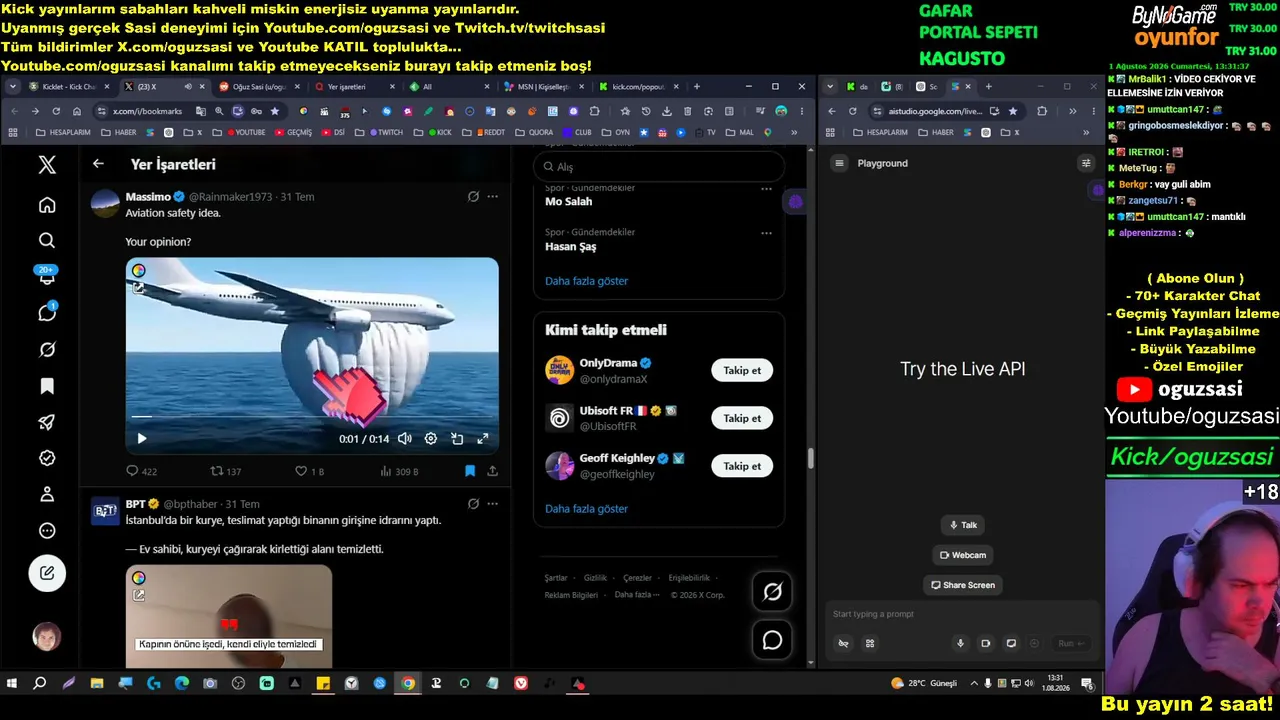
Task: Open X search from the sidebar
Action: point(47,241)
